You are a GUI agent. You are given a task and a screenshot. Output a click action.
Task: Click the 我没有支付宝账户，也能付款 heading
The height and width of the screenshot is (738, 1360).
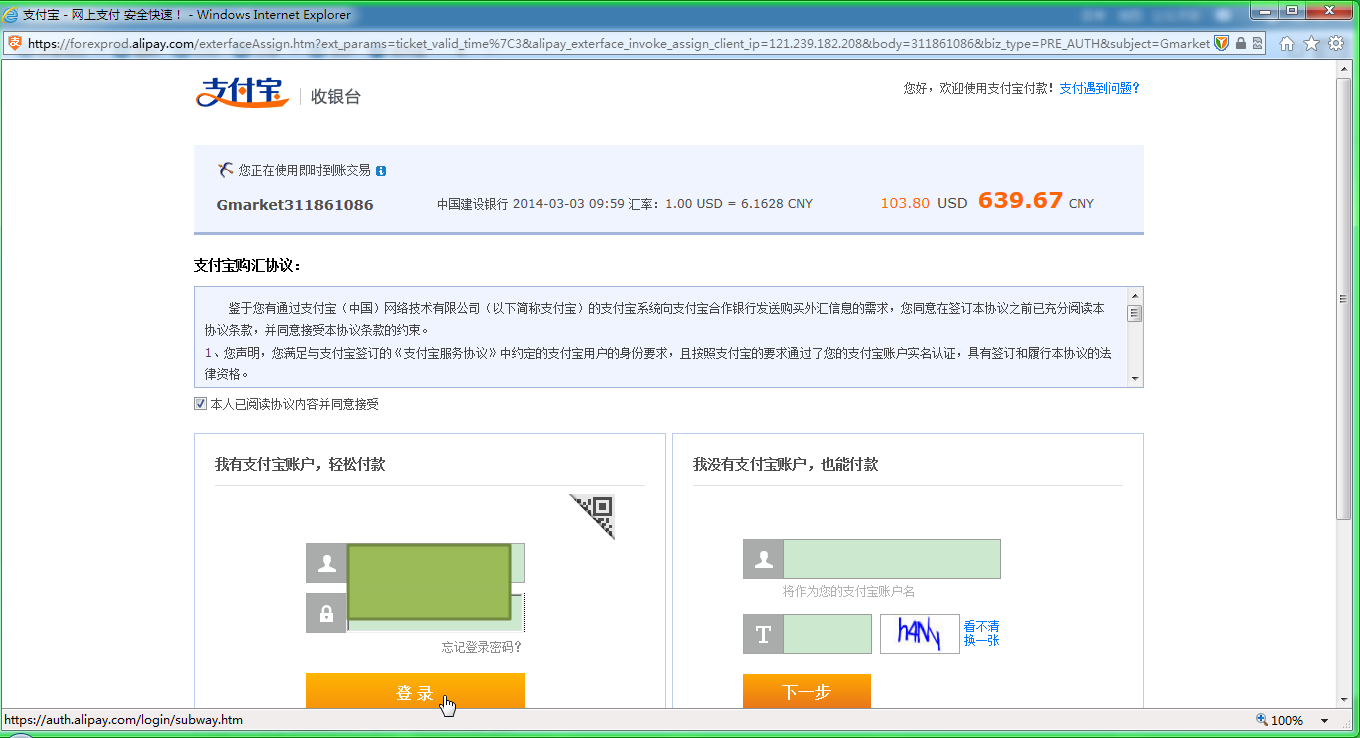click(786, 464)
